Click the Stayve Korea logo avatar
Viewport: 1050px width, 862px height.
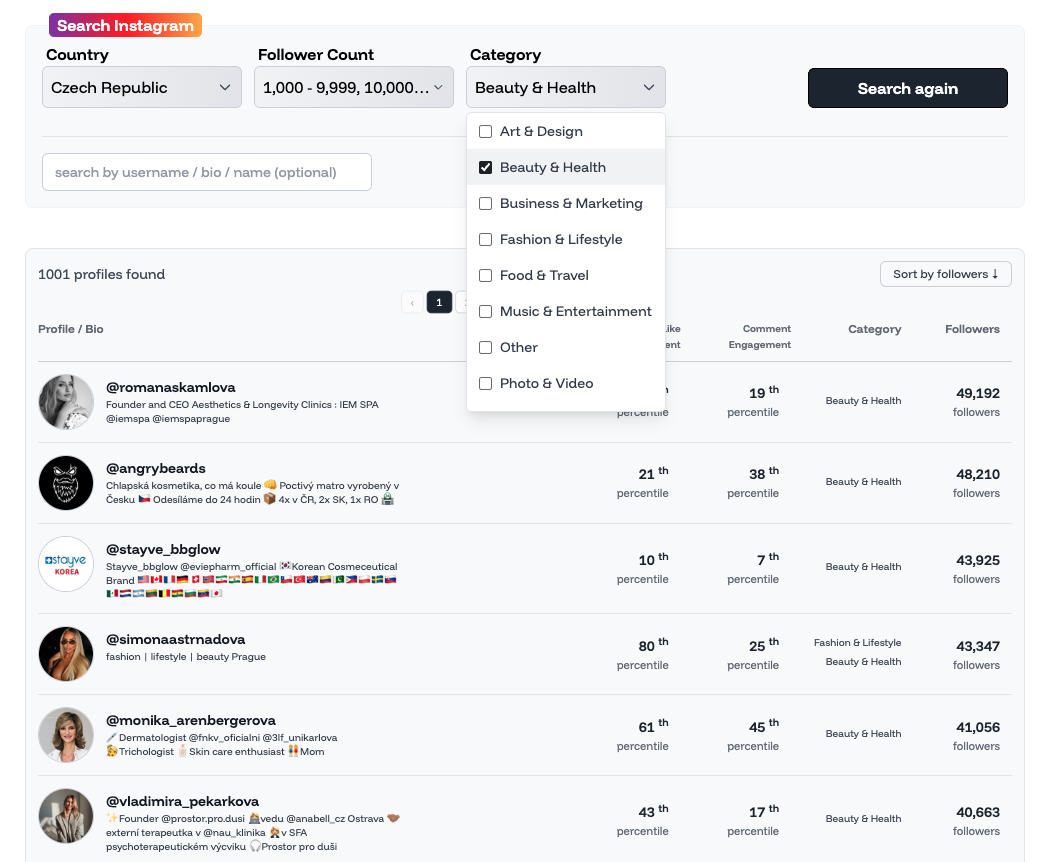[66, 564]
